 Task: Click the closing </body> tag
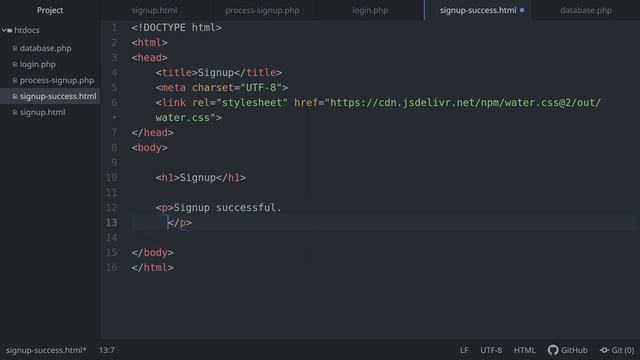pyautogui.click(x=152, y=253)
